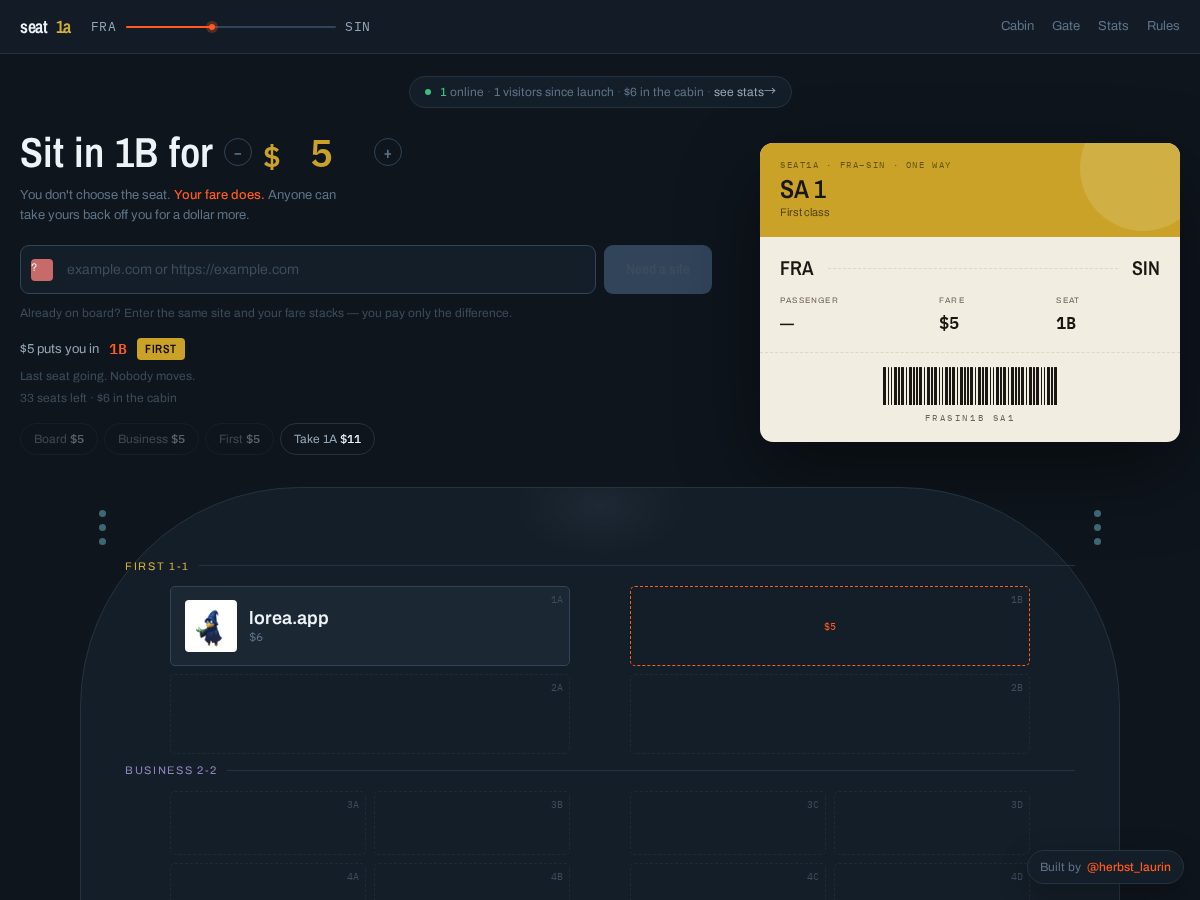Increase the fare with plus button
Image resolution: width=1200 pixels, height=900 pixels.
tap(388, 152)
